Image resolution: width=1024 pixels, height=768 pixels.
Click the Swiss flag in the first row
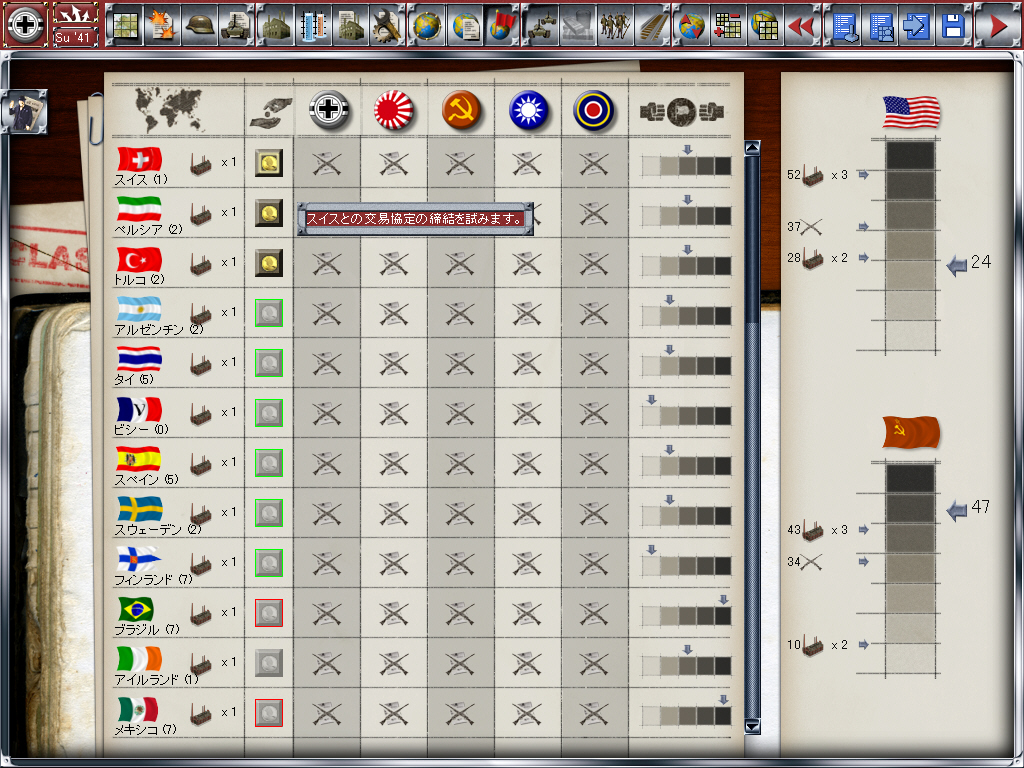pyautogui.click(x=139, y=159)
